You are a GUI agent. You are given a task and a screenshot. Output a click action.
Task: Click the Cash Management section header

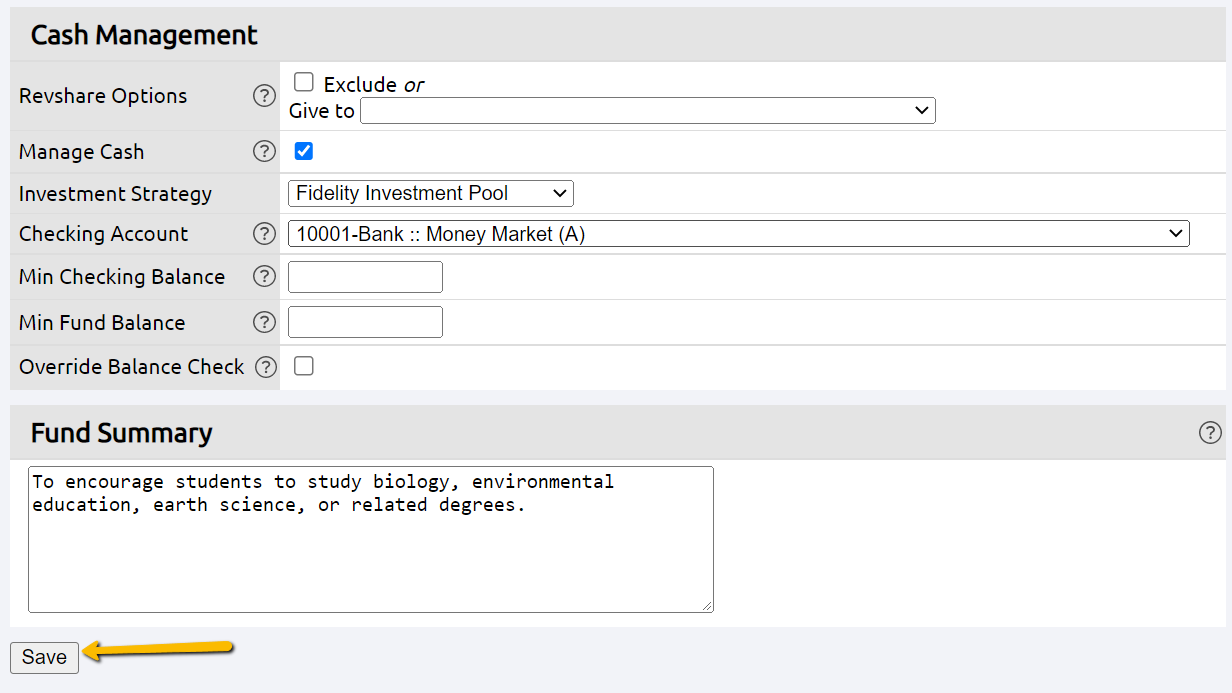[143, 34]
